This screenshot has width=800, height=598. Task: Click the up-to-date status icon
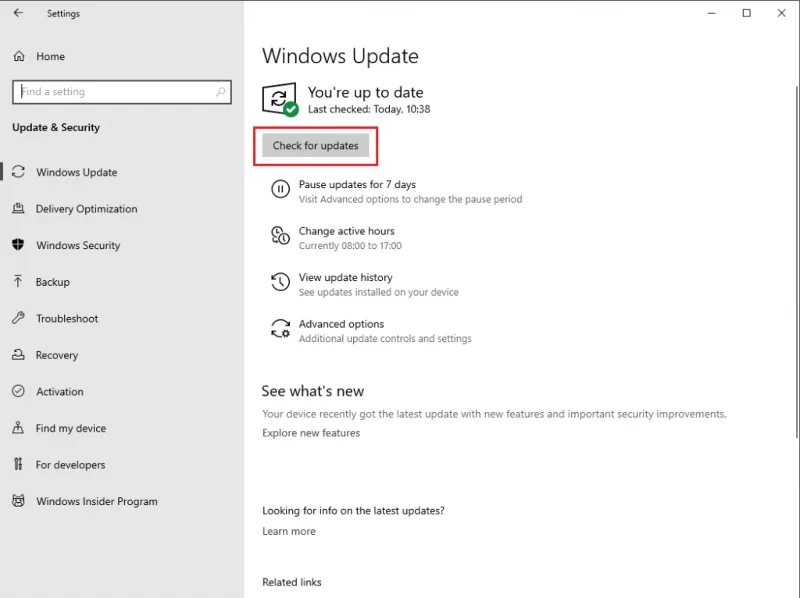click(x=280, y=99)
